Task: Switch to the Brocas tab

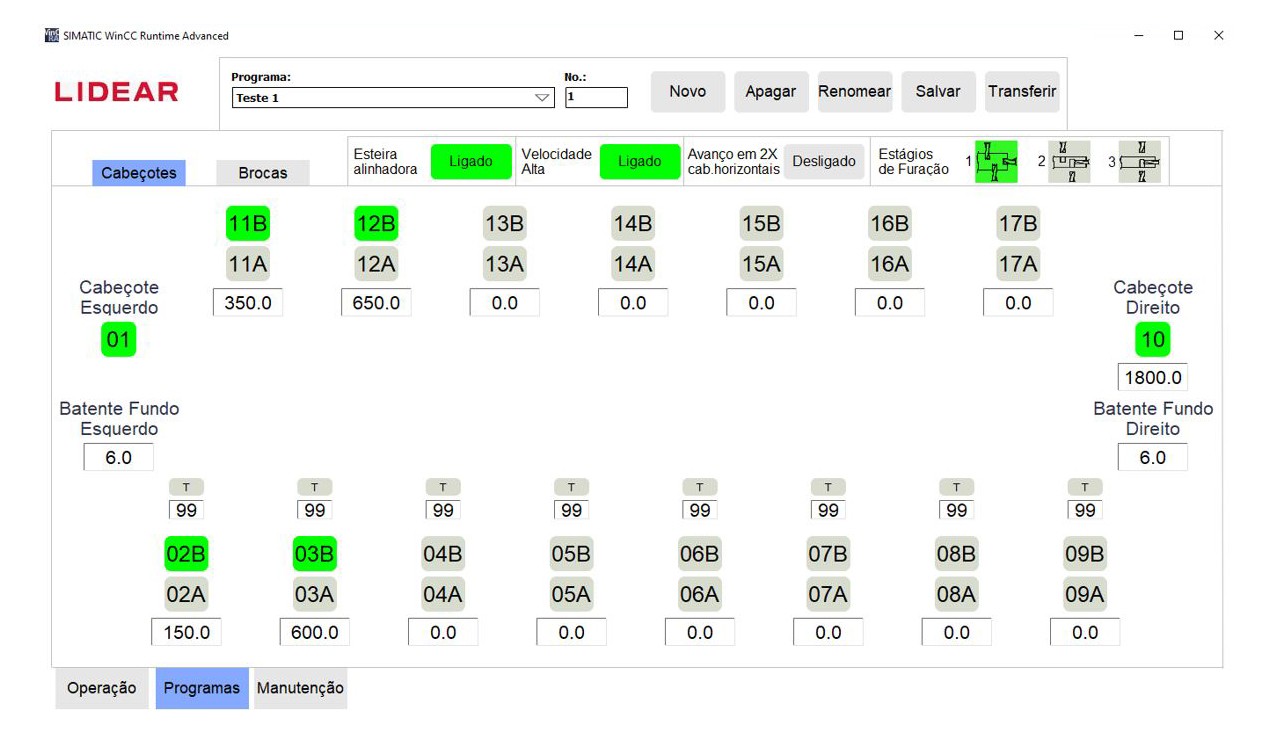Action: tap(262, 173)
